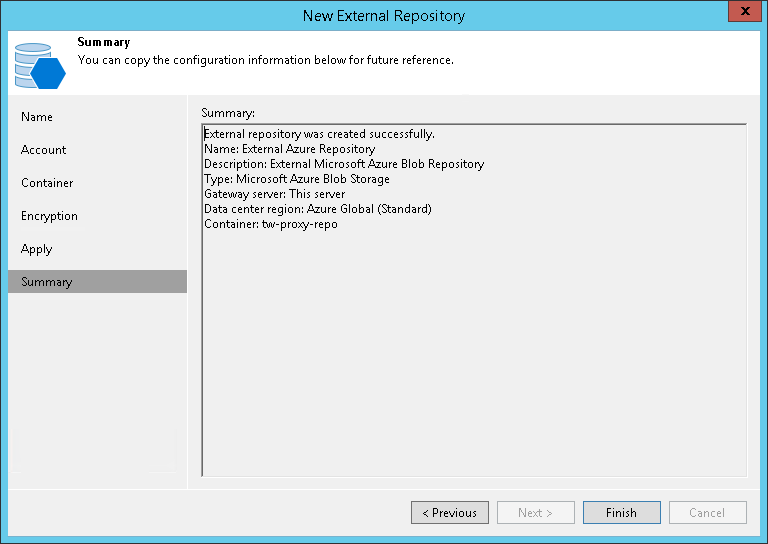Close the New External Repository dialog
768x544 pixels.
click(741, 14)
